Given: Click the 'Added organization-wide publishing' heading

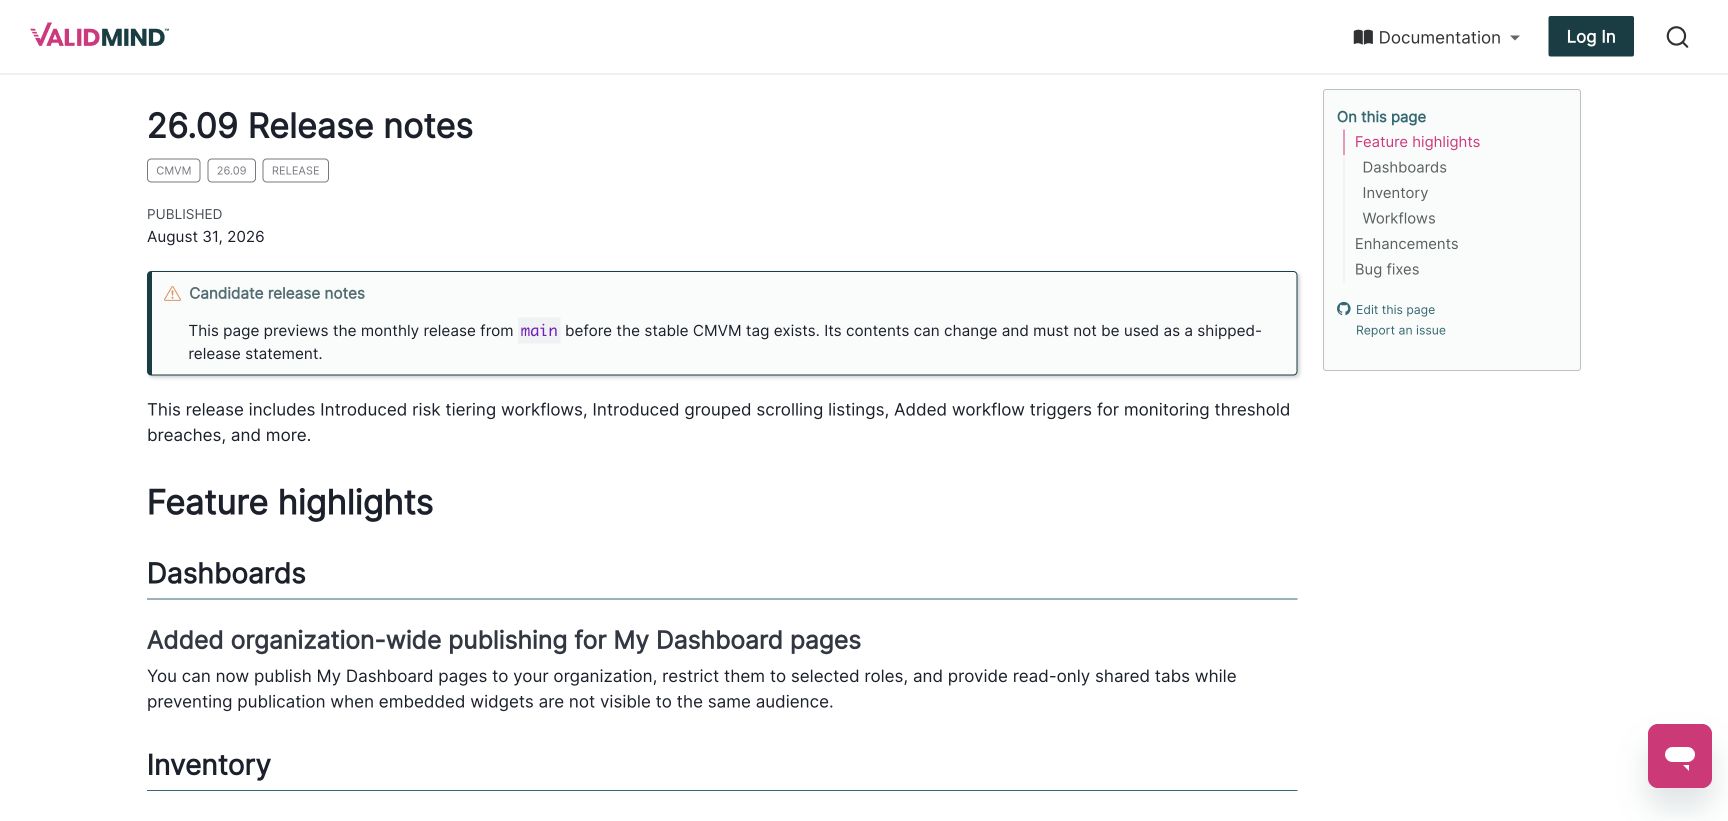Looking at the screenshot, I should click(504, 640).
